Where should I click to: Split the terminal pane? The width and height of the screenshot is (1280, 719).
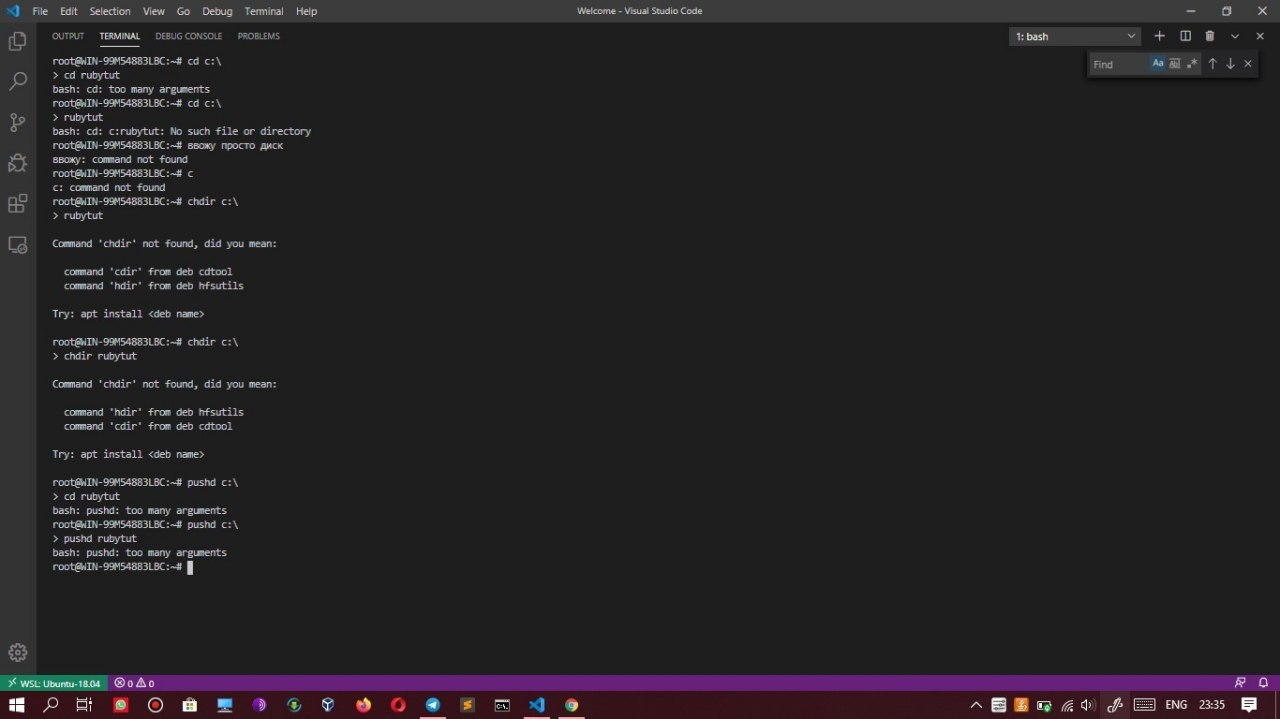coord(1185,36)
